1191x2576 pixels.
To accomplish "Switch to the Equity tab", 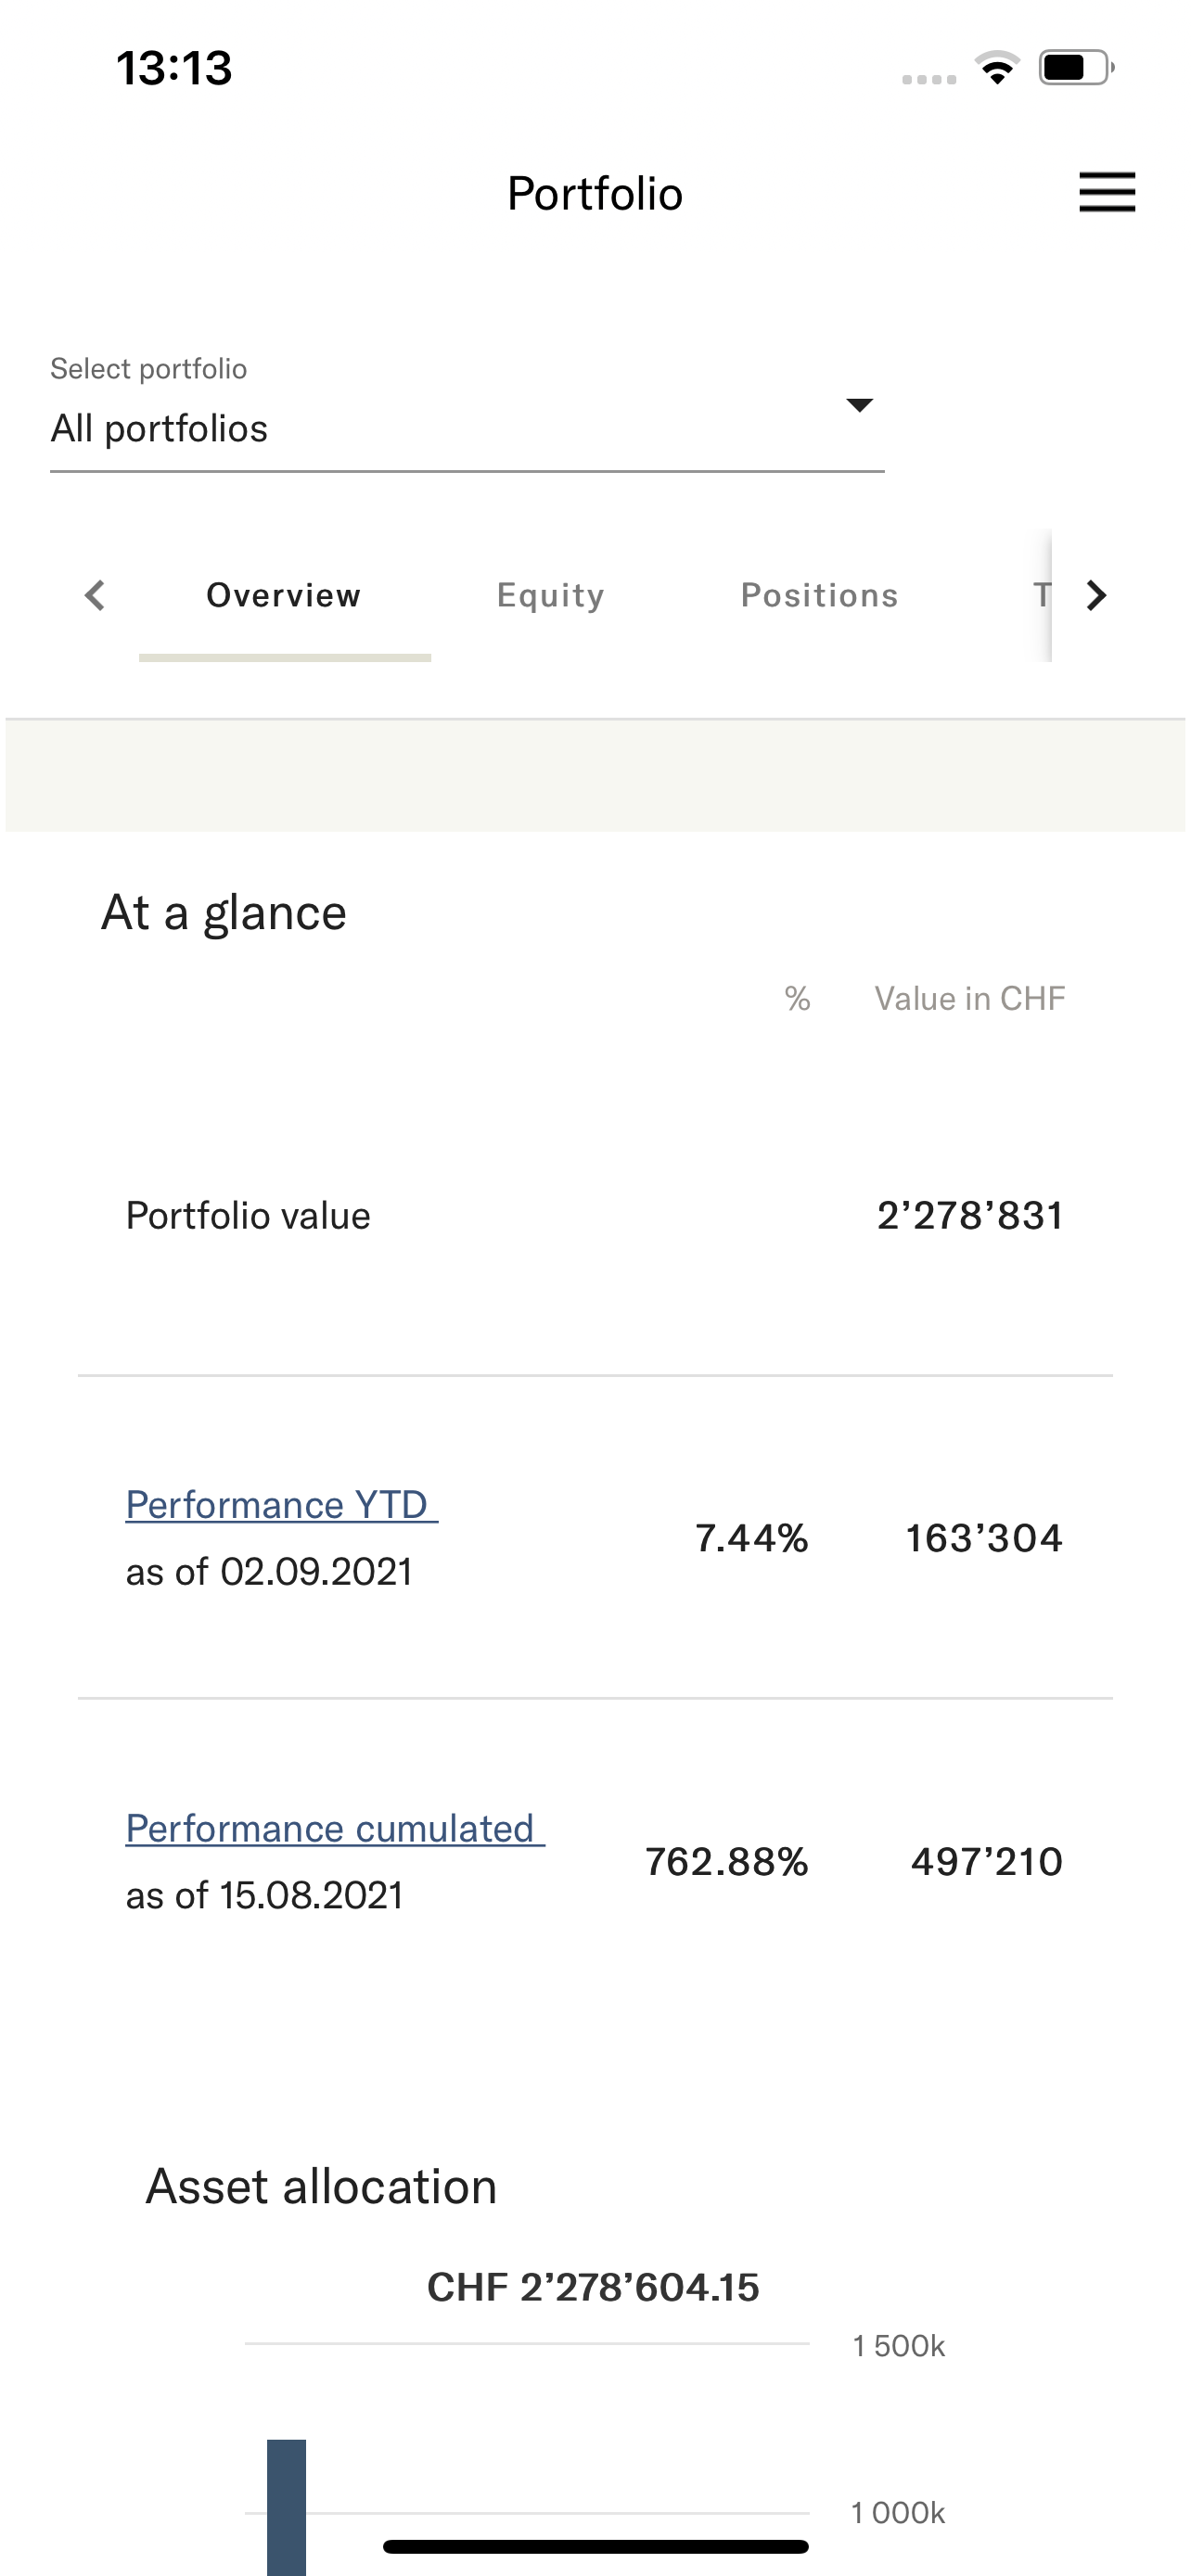I will pos(551,596).
